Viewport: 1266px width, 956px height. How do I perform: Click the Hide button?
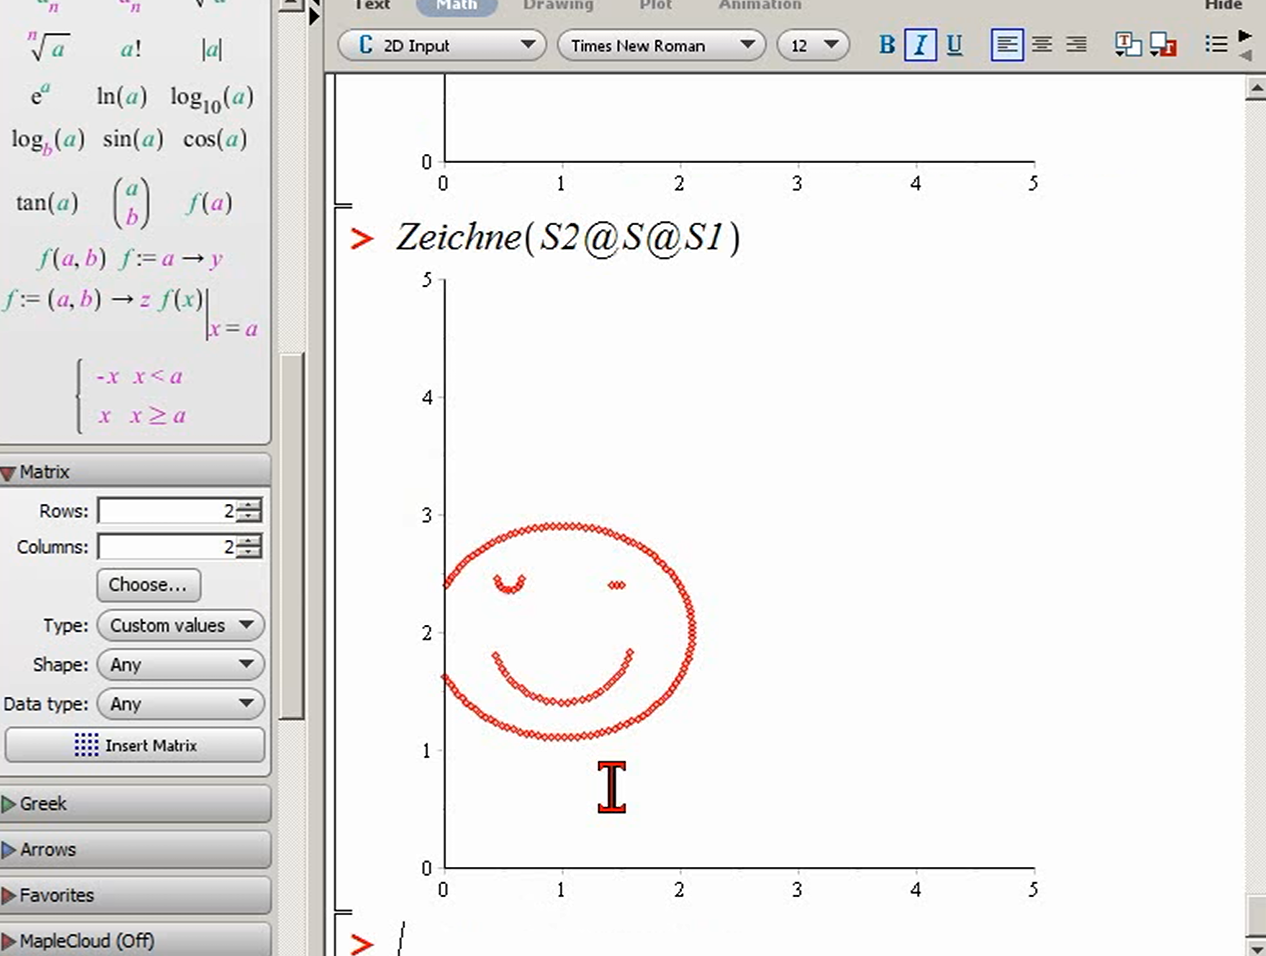pyautogui.click(x=1223, y=5)
